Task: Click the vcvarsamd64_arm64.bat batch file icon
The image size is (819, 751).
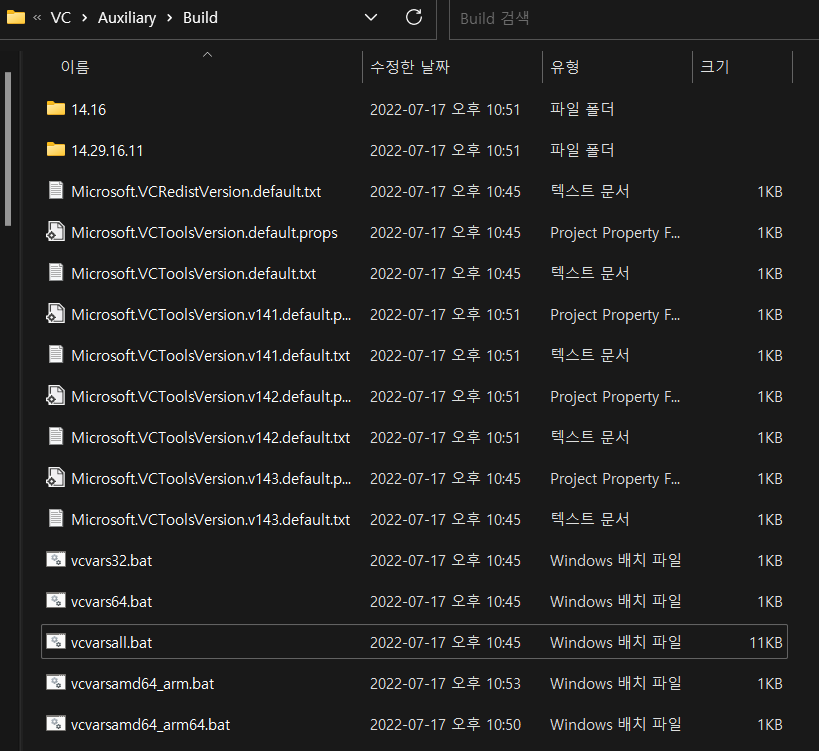Action: [x=56, y=723]
